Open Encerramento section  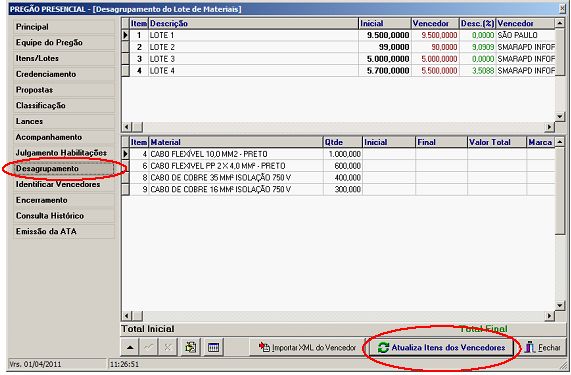tap(64, 200)
